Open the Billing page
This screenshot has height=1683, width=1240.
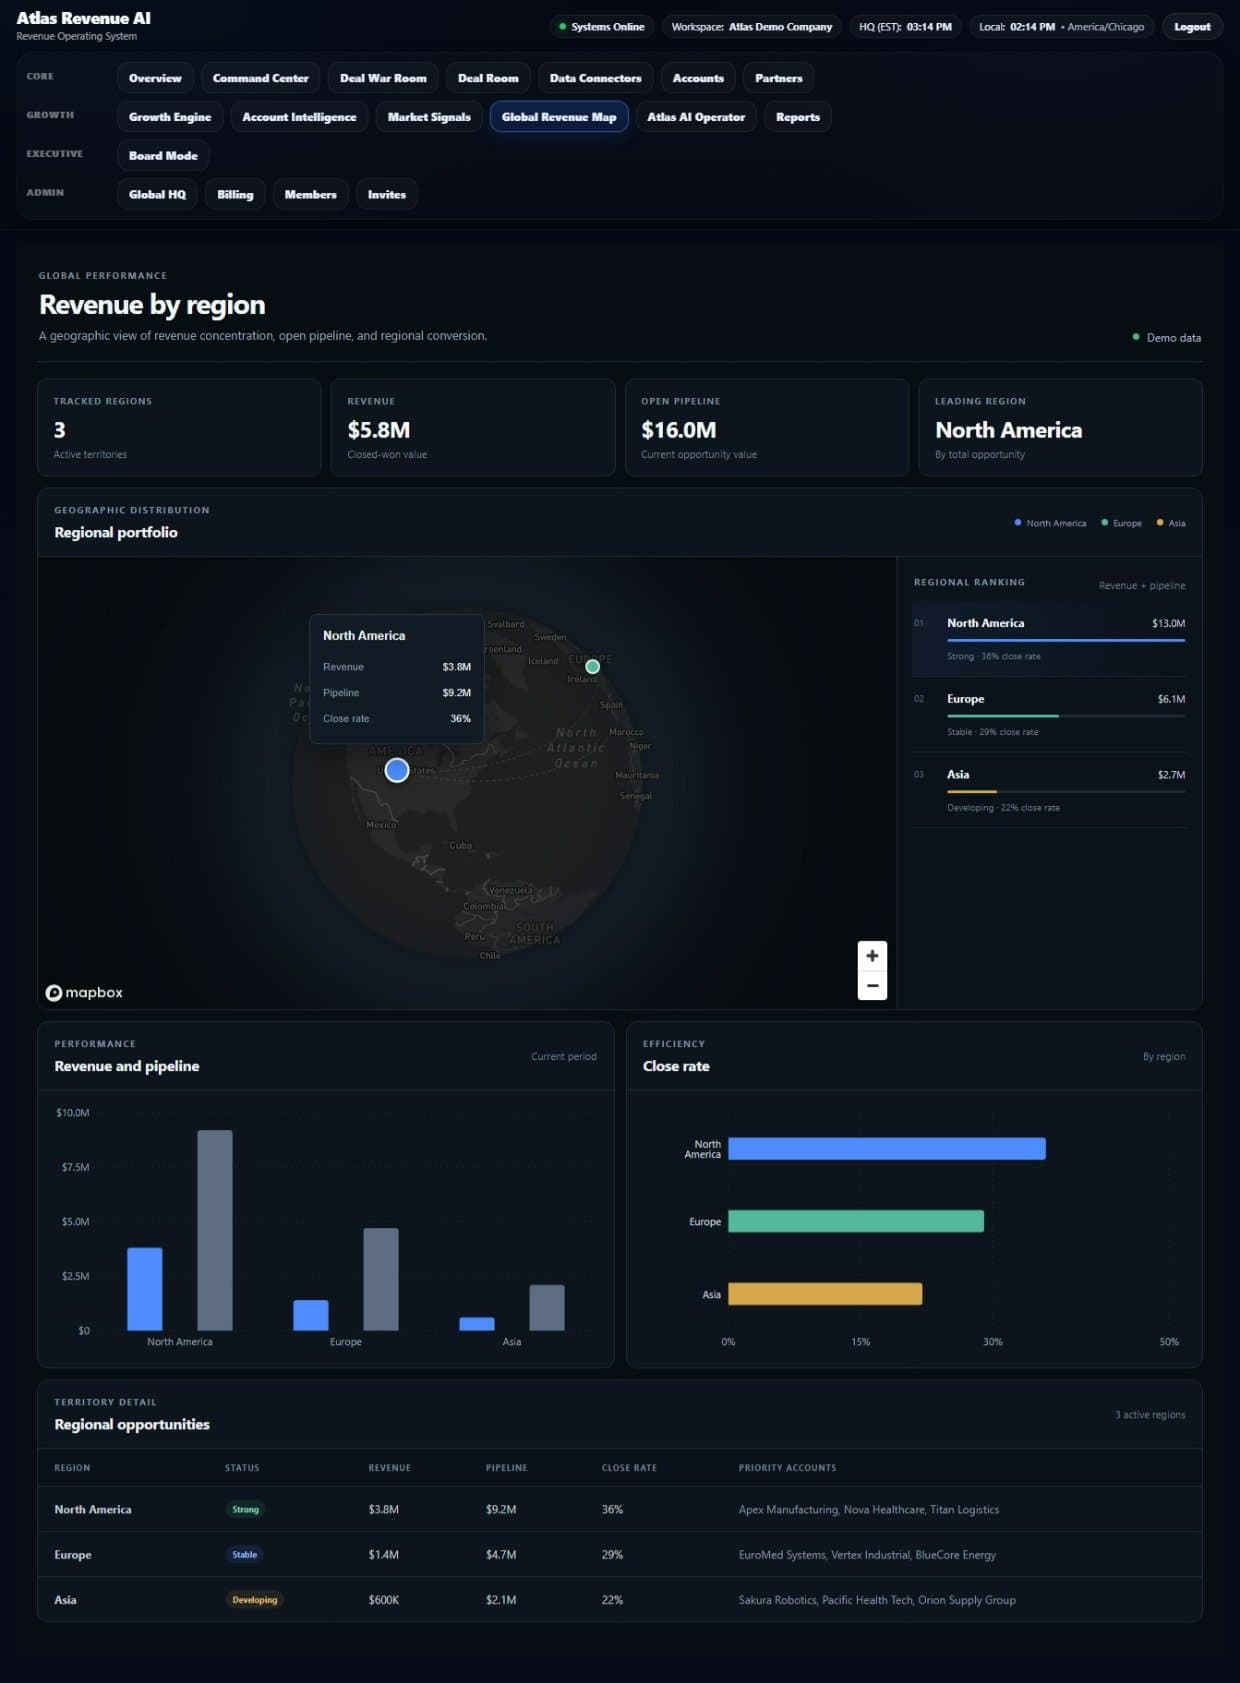235,195
